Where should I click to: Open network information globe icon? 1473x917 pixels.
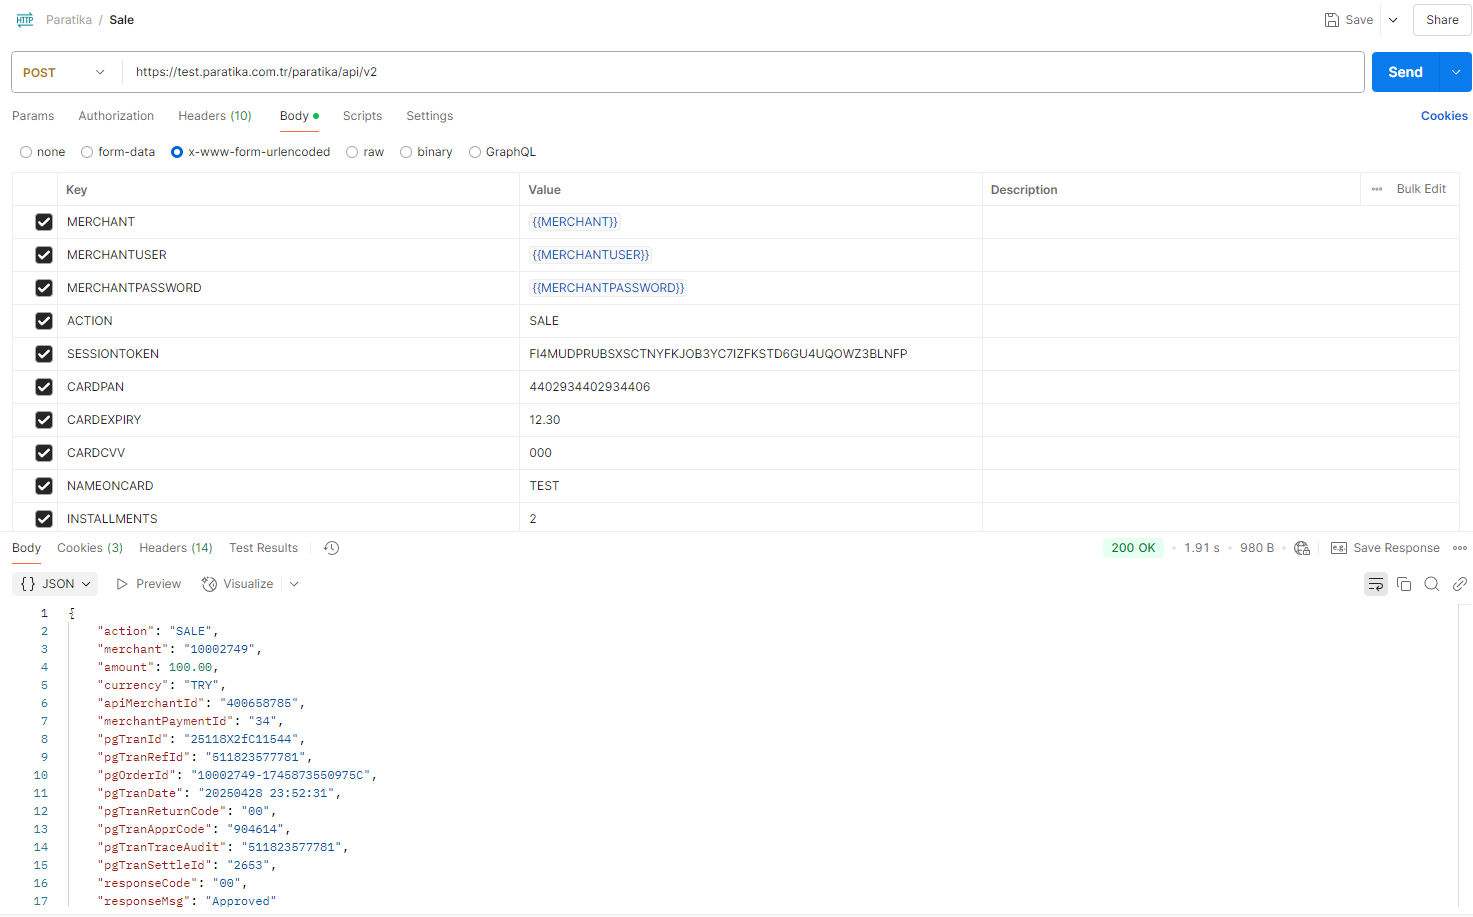[1302, 548]
